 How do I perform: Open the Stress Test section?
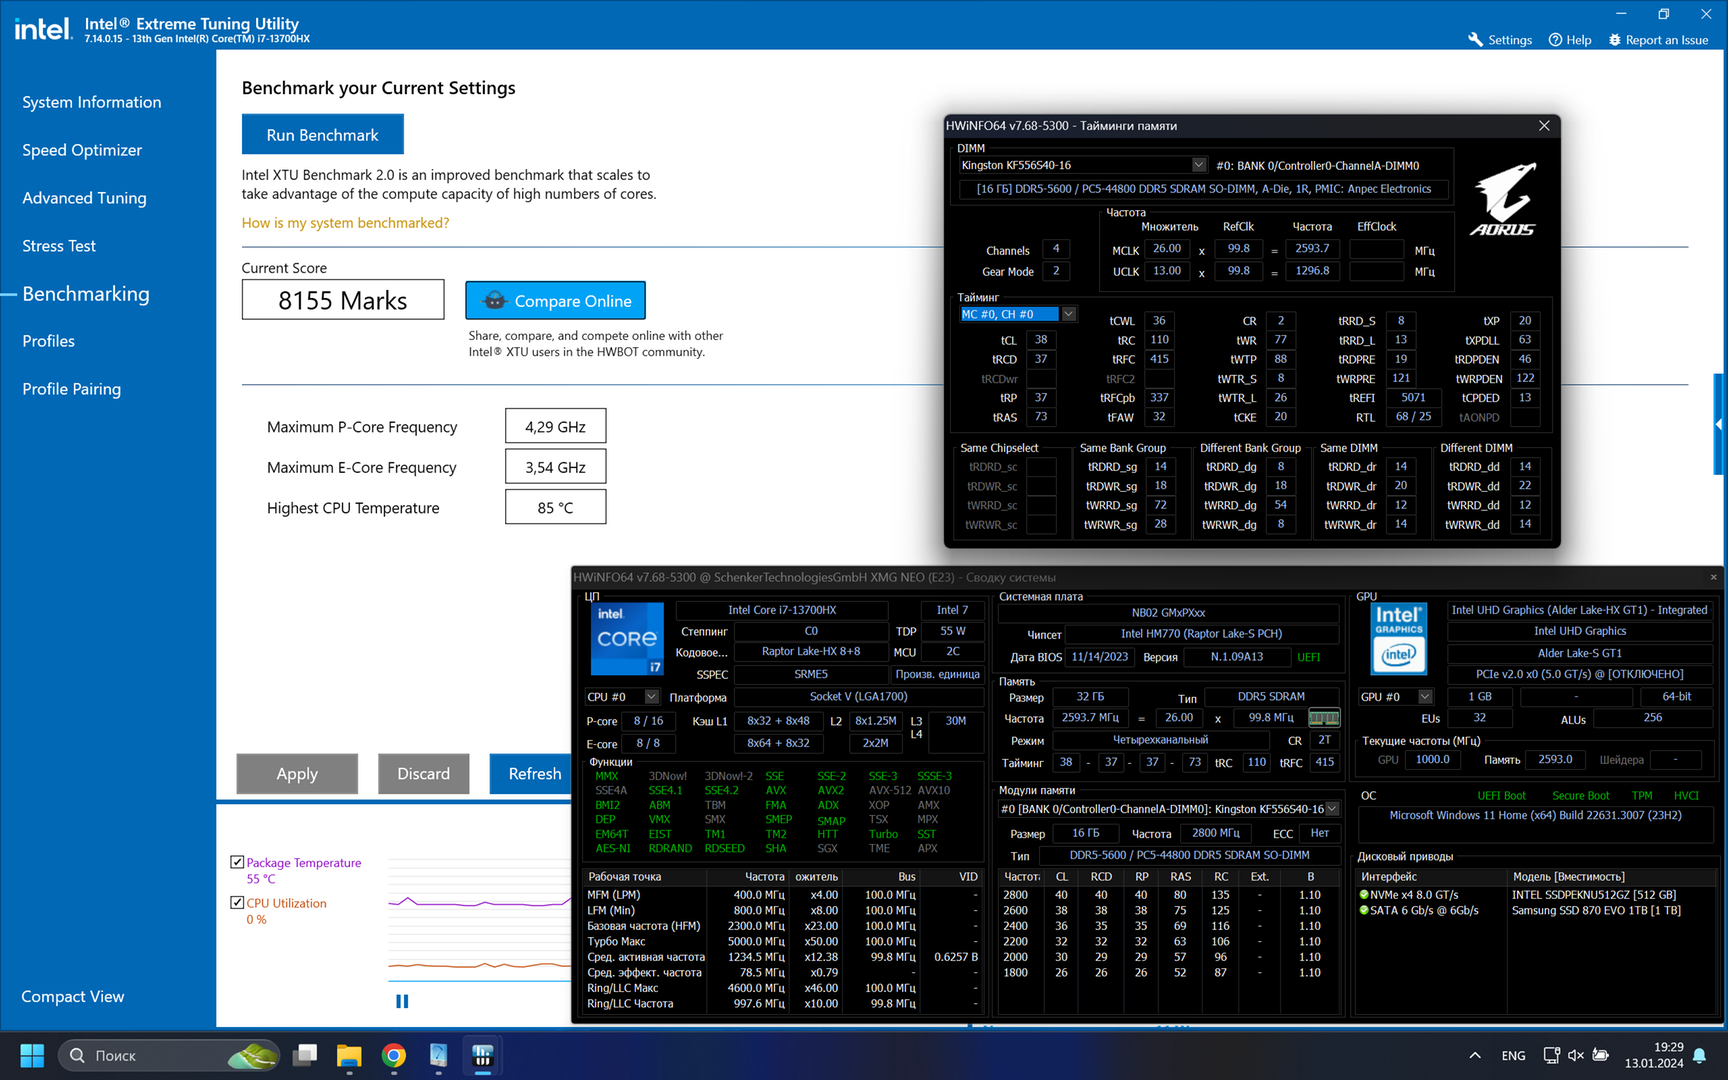(x=59, y=246)
